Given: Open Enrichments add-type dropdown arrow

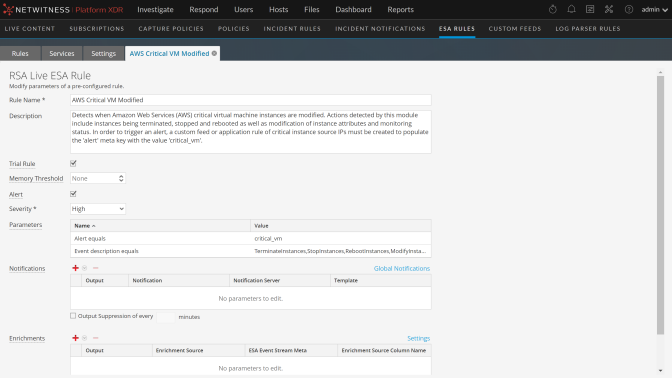Looking at the screenshot, I should [85, 338].
